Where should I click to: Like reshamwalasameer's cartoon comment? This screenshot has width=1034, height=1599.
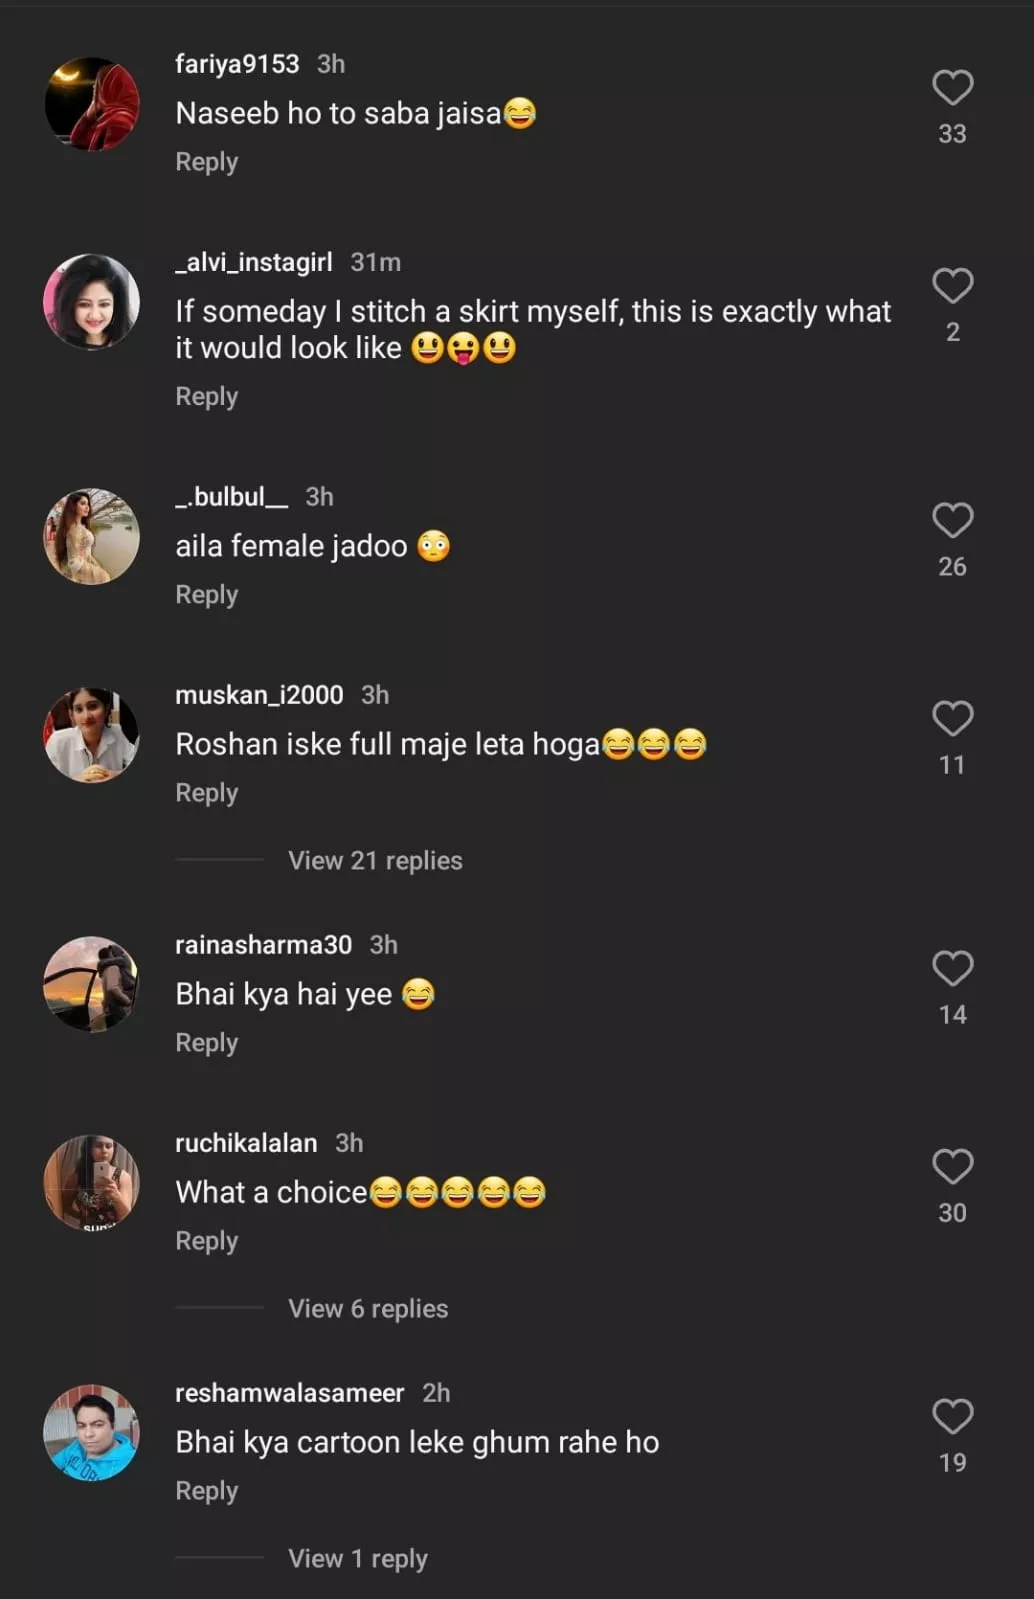click(952, 1416)
